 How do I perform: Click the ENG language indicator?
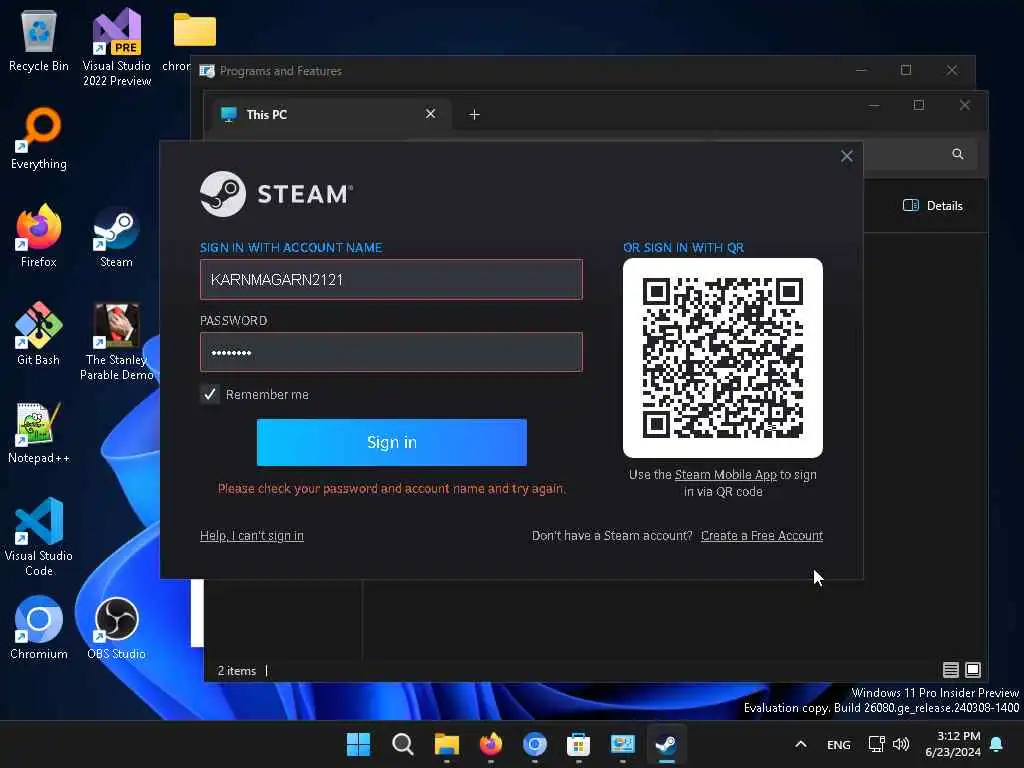point(839,744)
